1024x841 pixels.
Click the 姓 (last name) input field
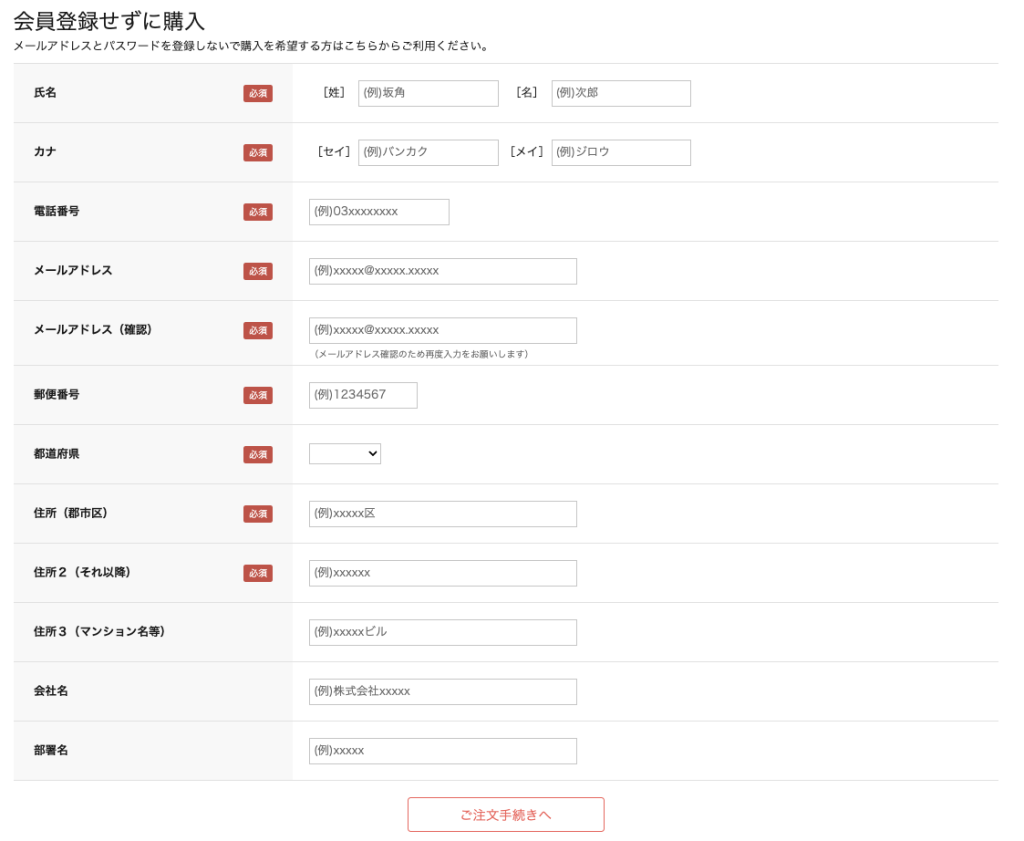click(428, 93)
